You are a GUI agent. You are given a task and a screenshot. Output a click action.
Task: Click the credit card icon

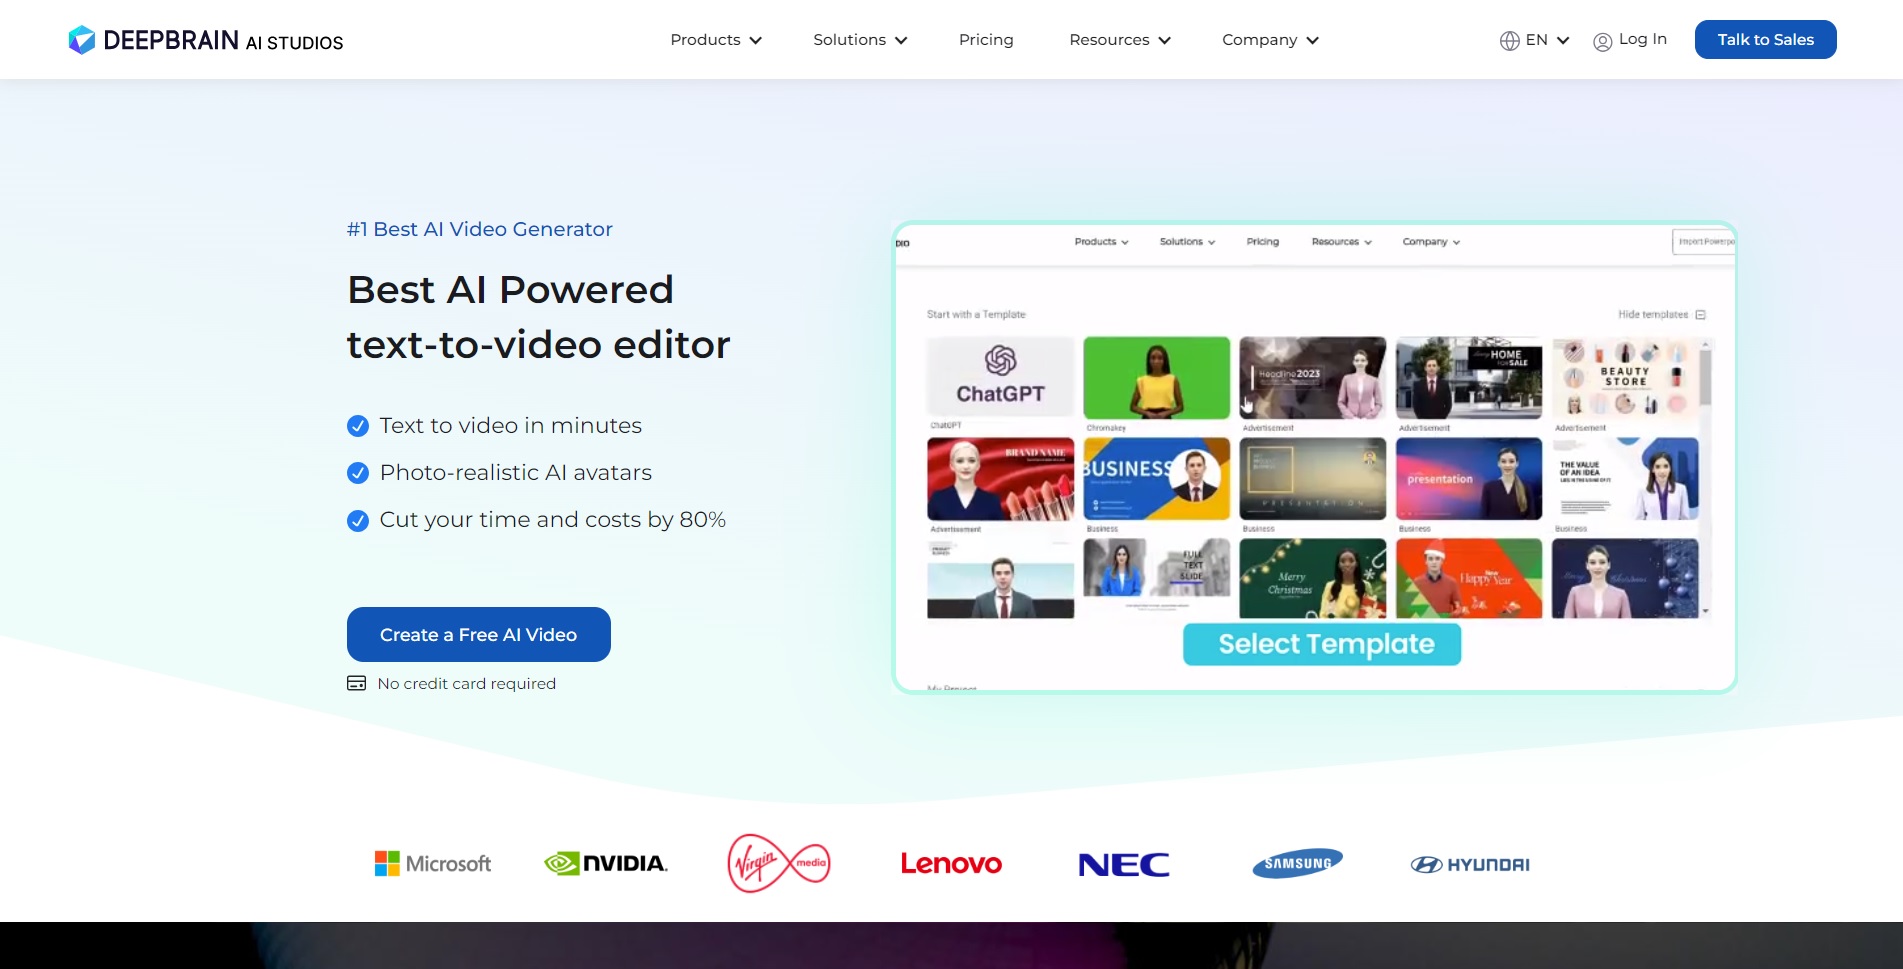tap(356, 683)
